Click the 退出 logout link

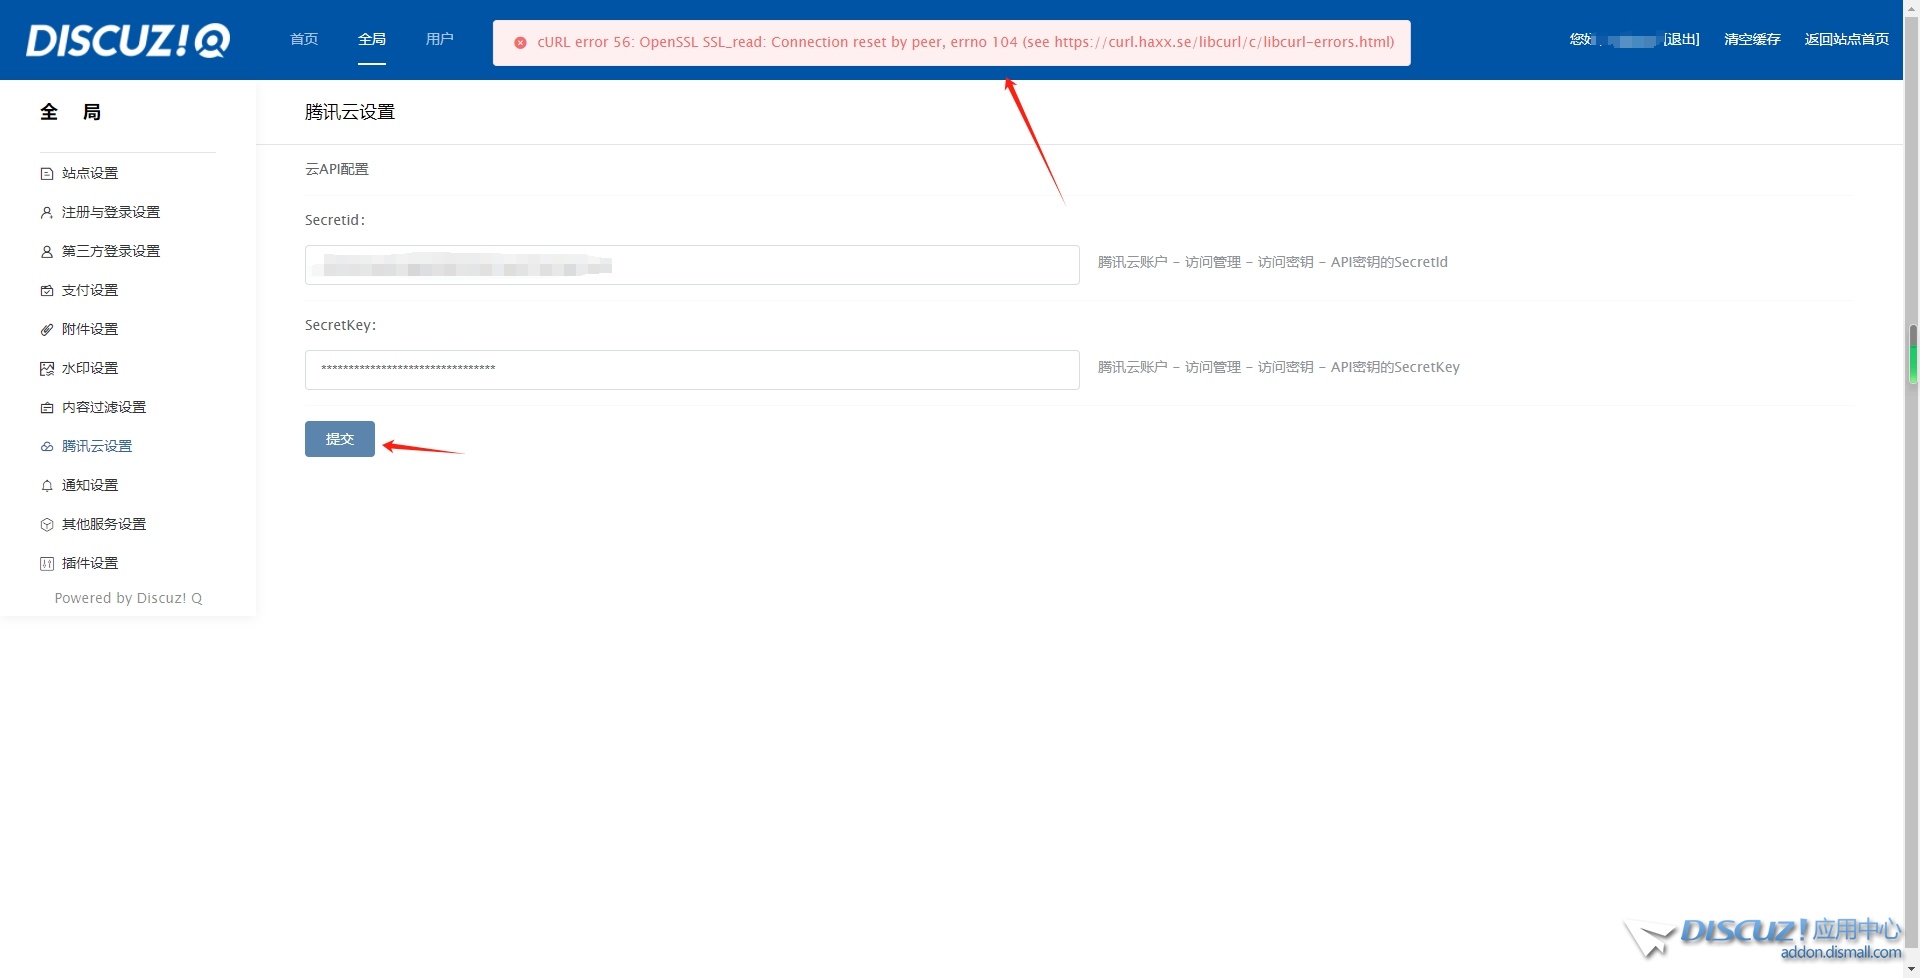1681,39
